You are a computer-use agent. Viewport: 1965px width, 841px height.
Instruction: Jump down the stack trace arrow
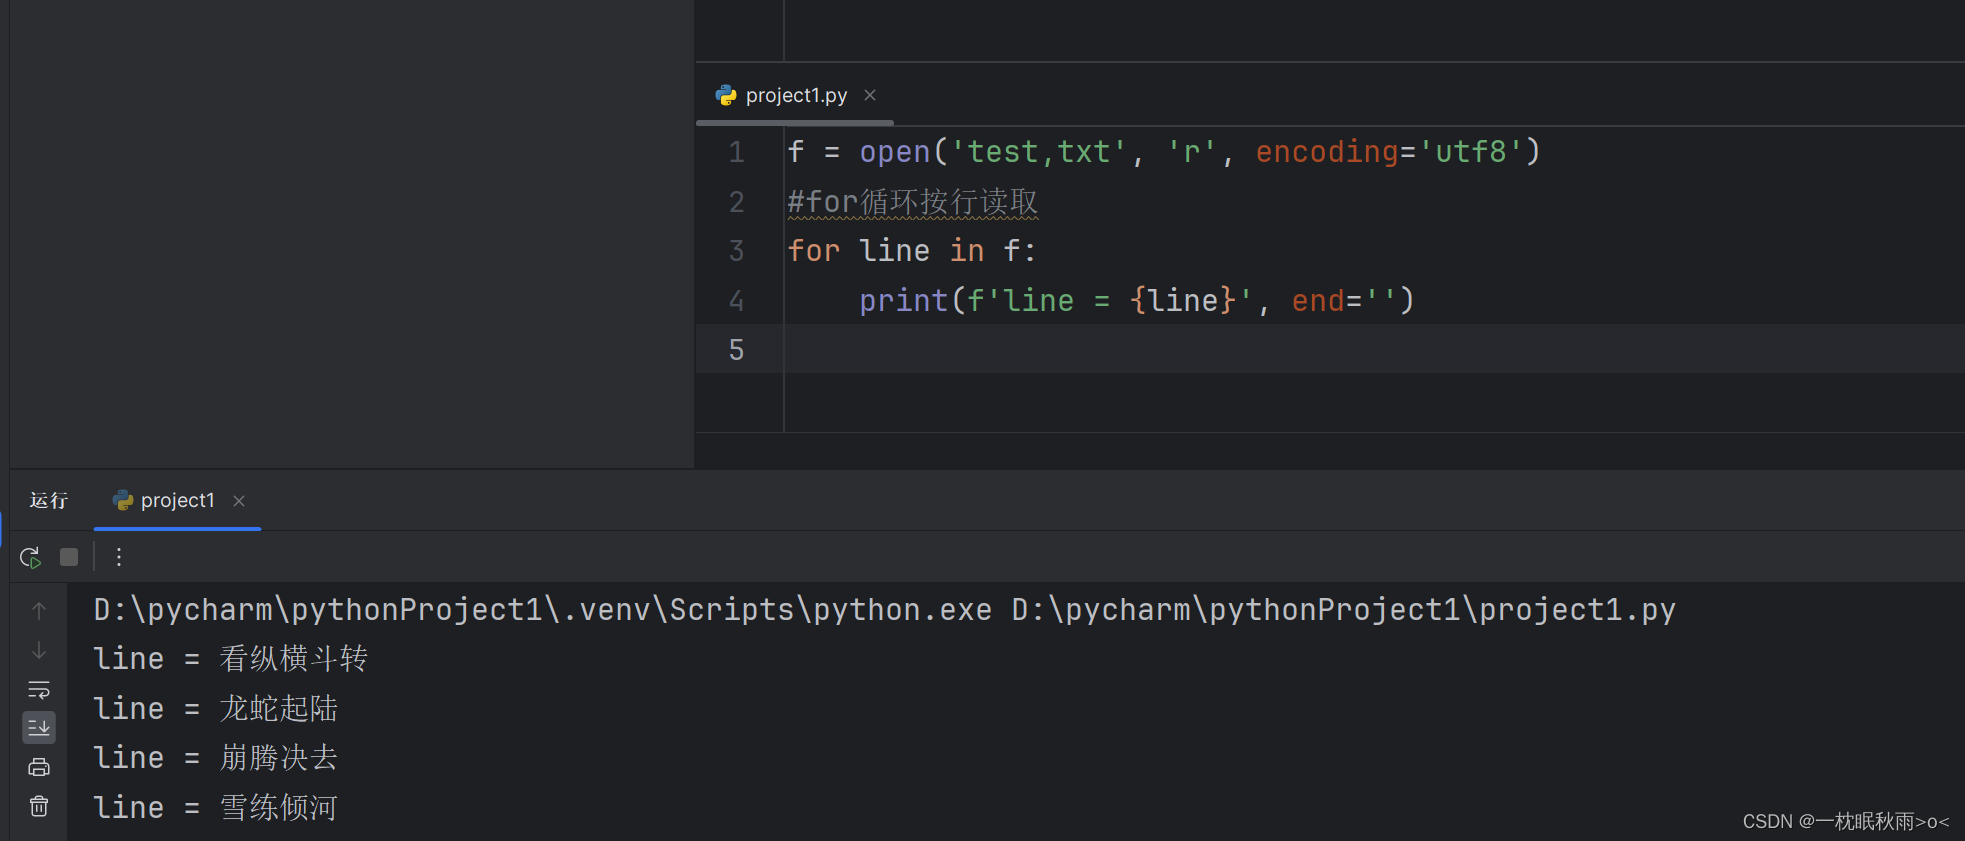click(x=39, y=650)
